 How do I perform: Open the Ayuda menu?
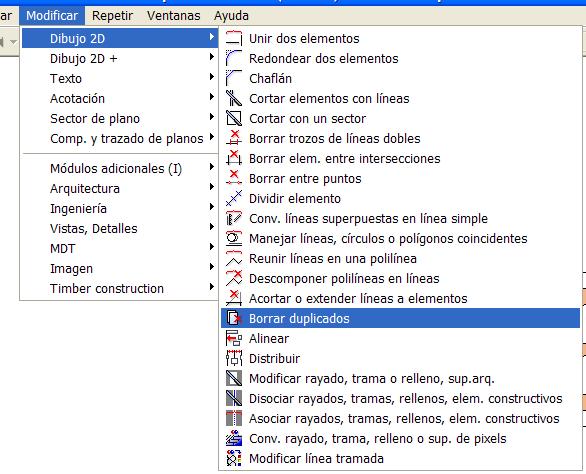231,16
